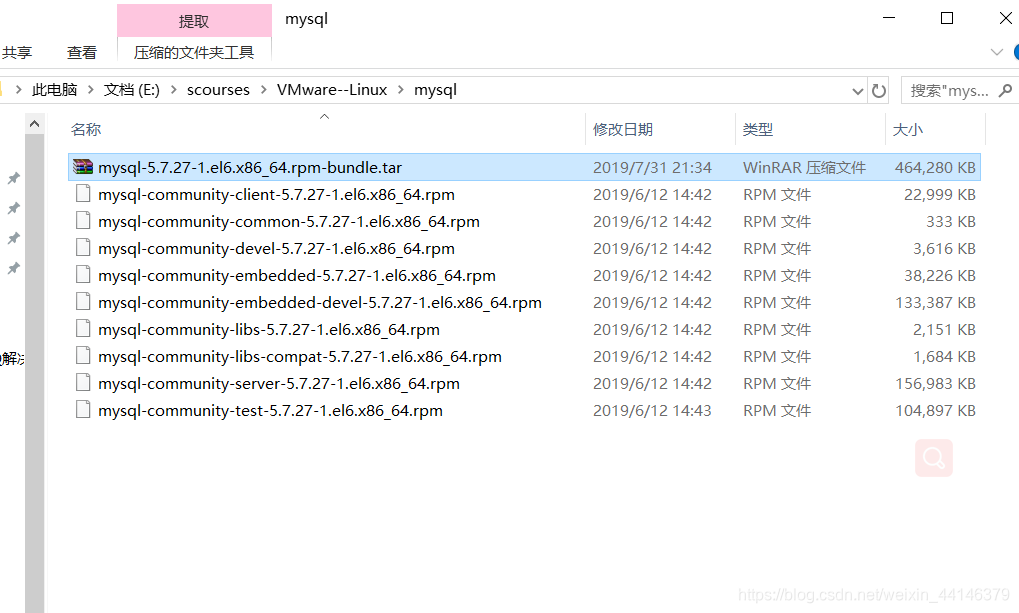Open the 查看 ribbon tab
This screenshot has height=613, width=1019.
point(82,52)
